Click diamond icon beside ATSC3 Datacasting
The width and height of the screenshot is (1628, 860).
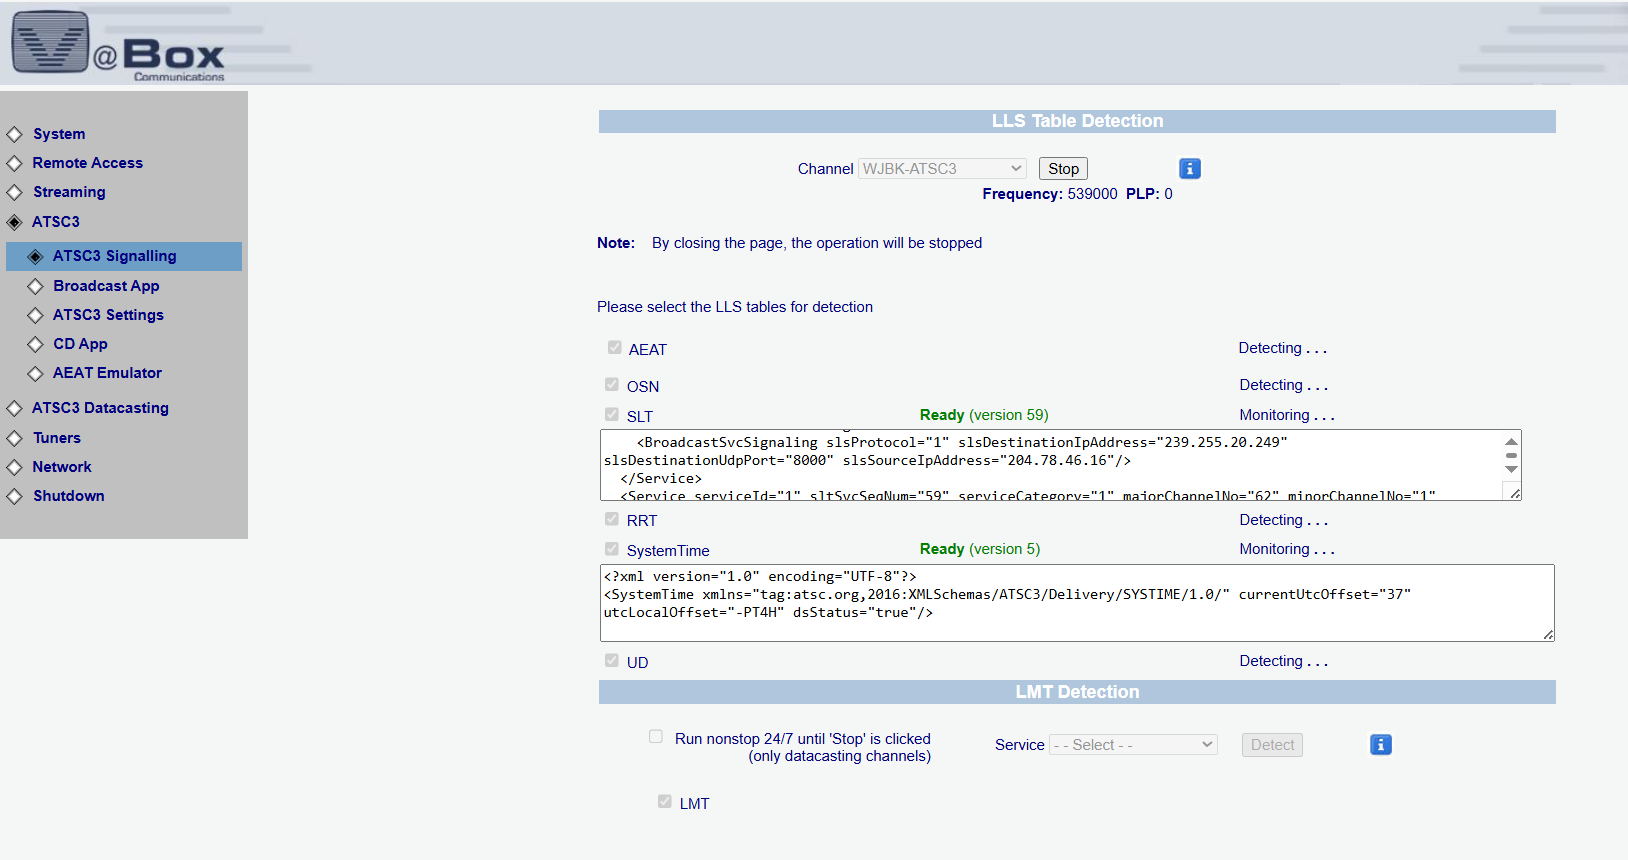(14, 408)
